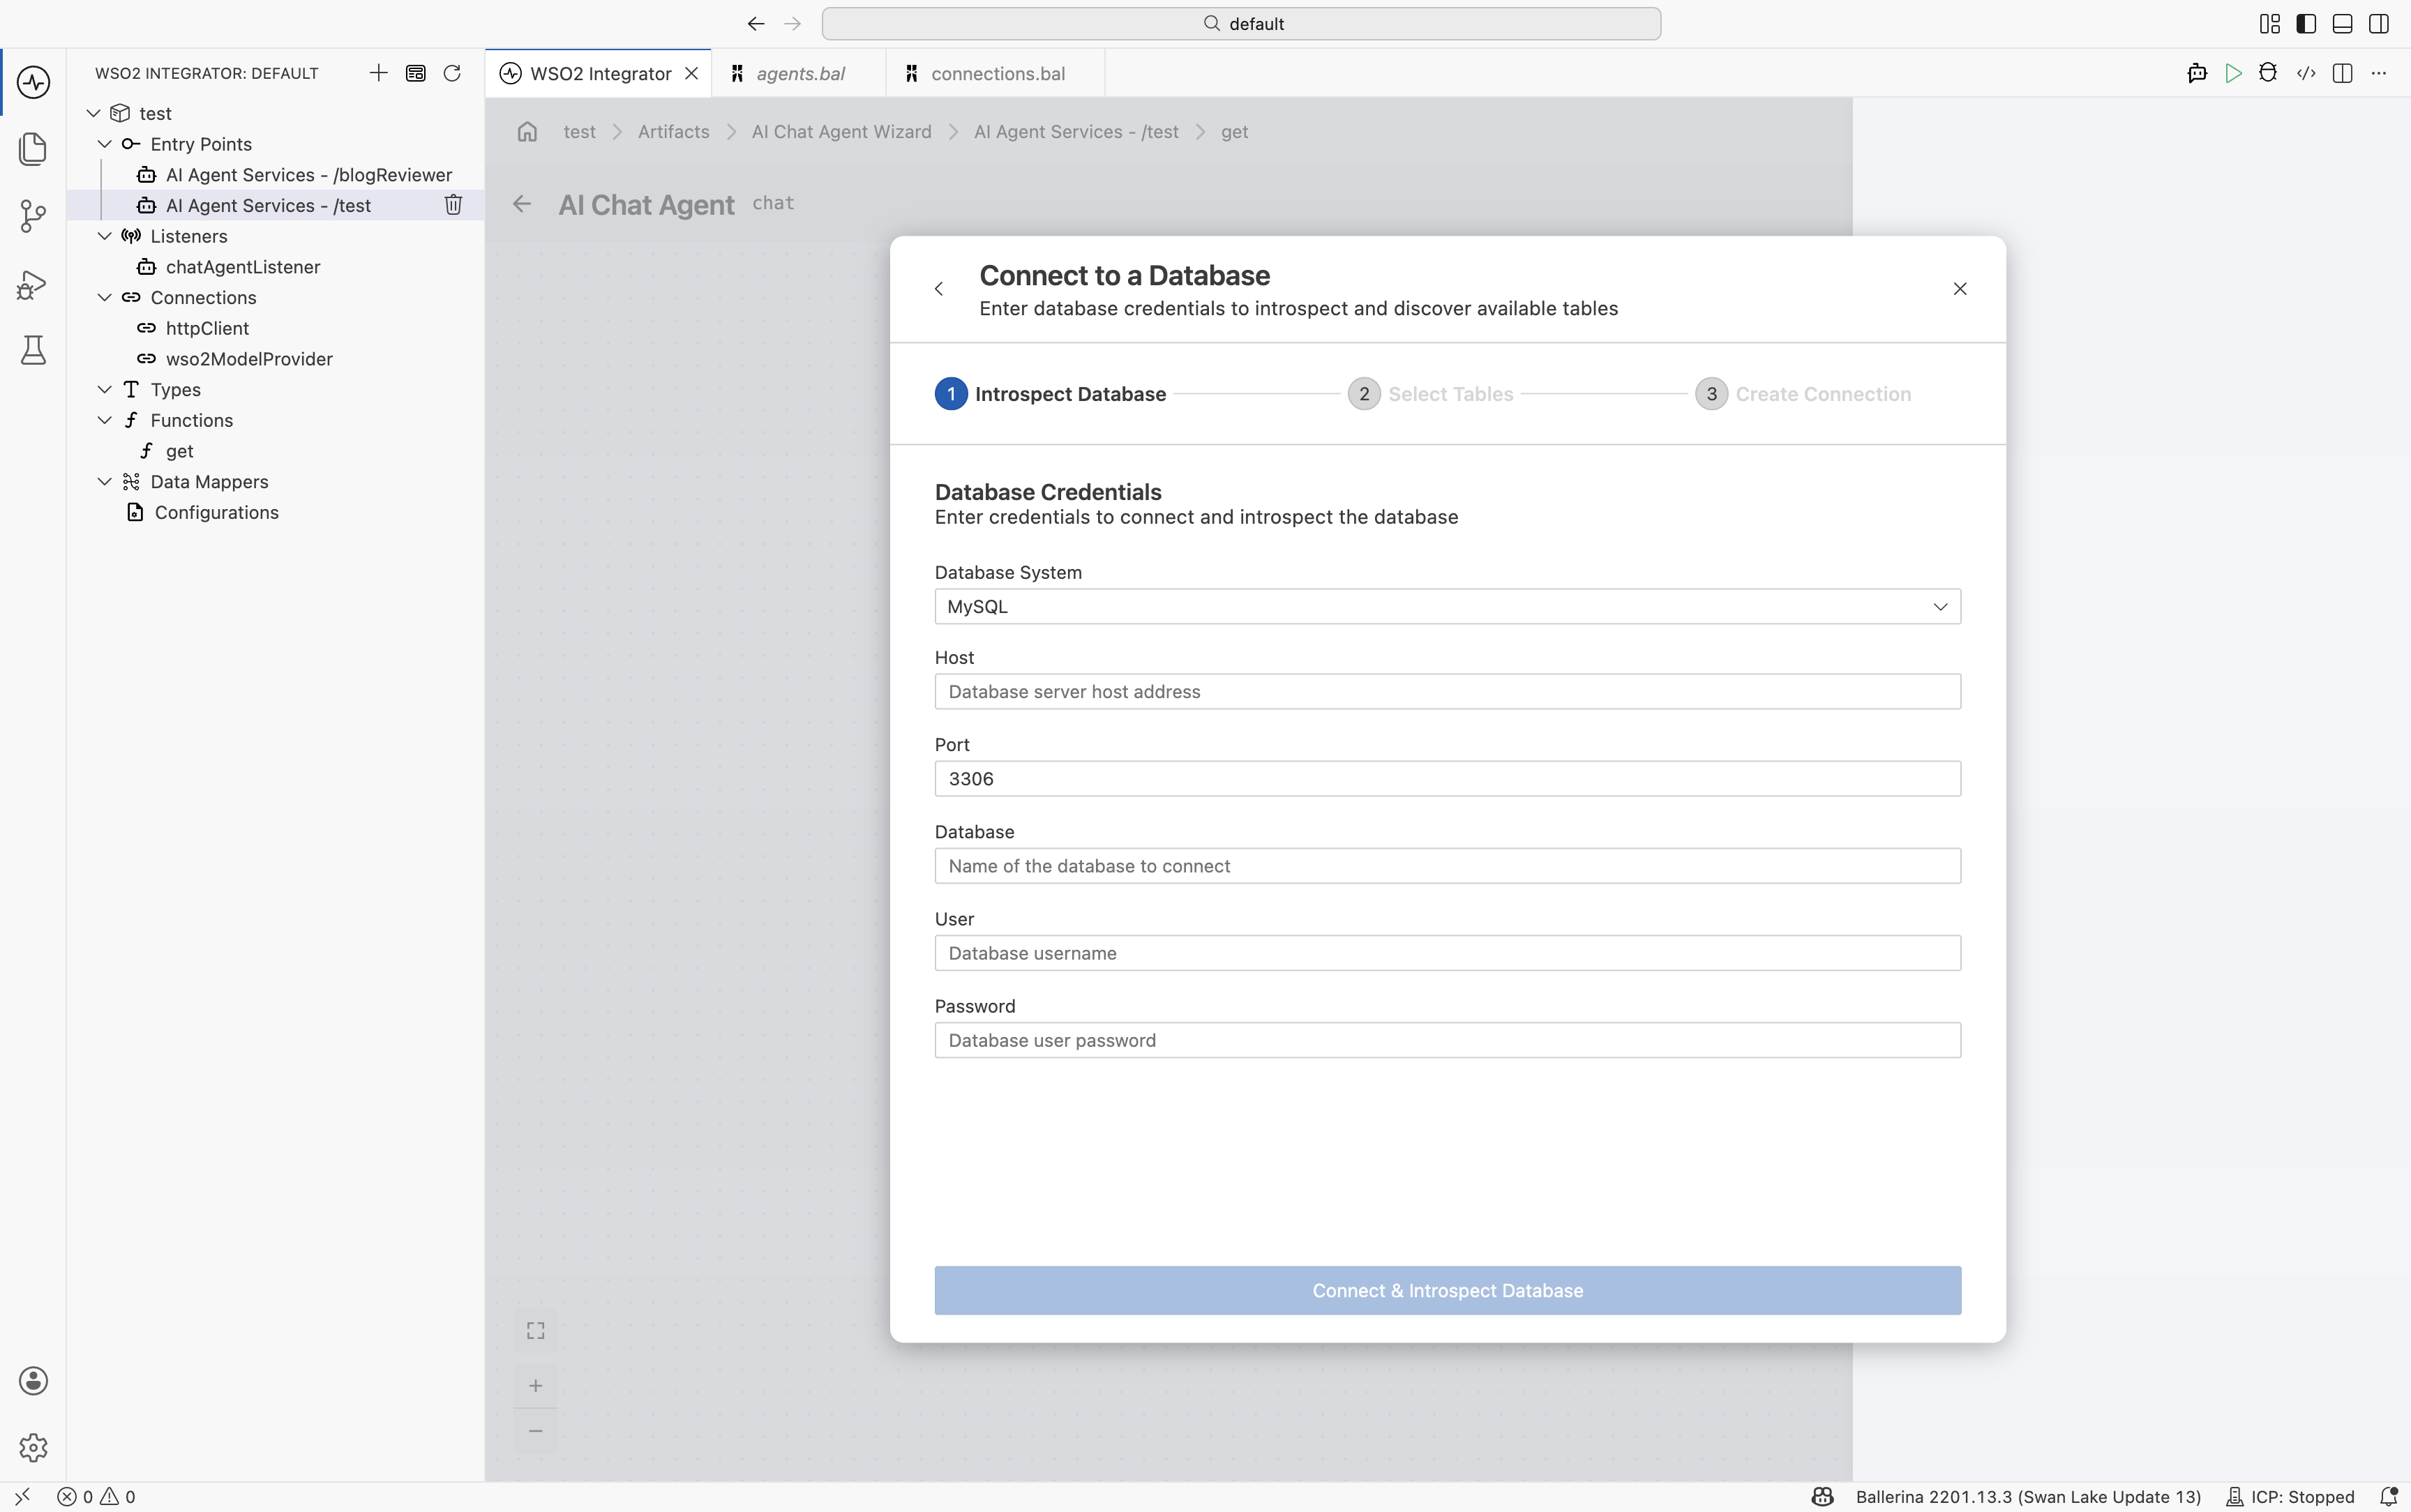The image size is (2411, 1512).
Task: Collapse the Connections section
Action: tap(105, 297)
